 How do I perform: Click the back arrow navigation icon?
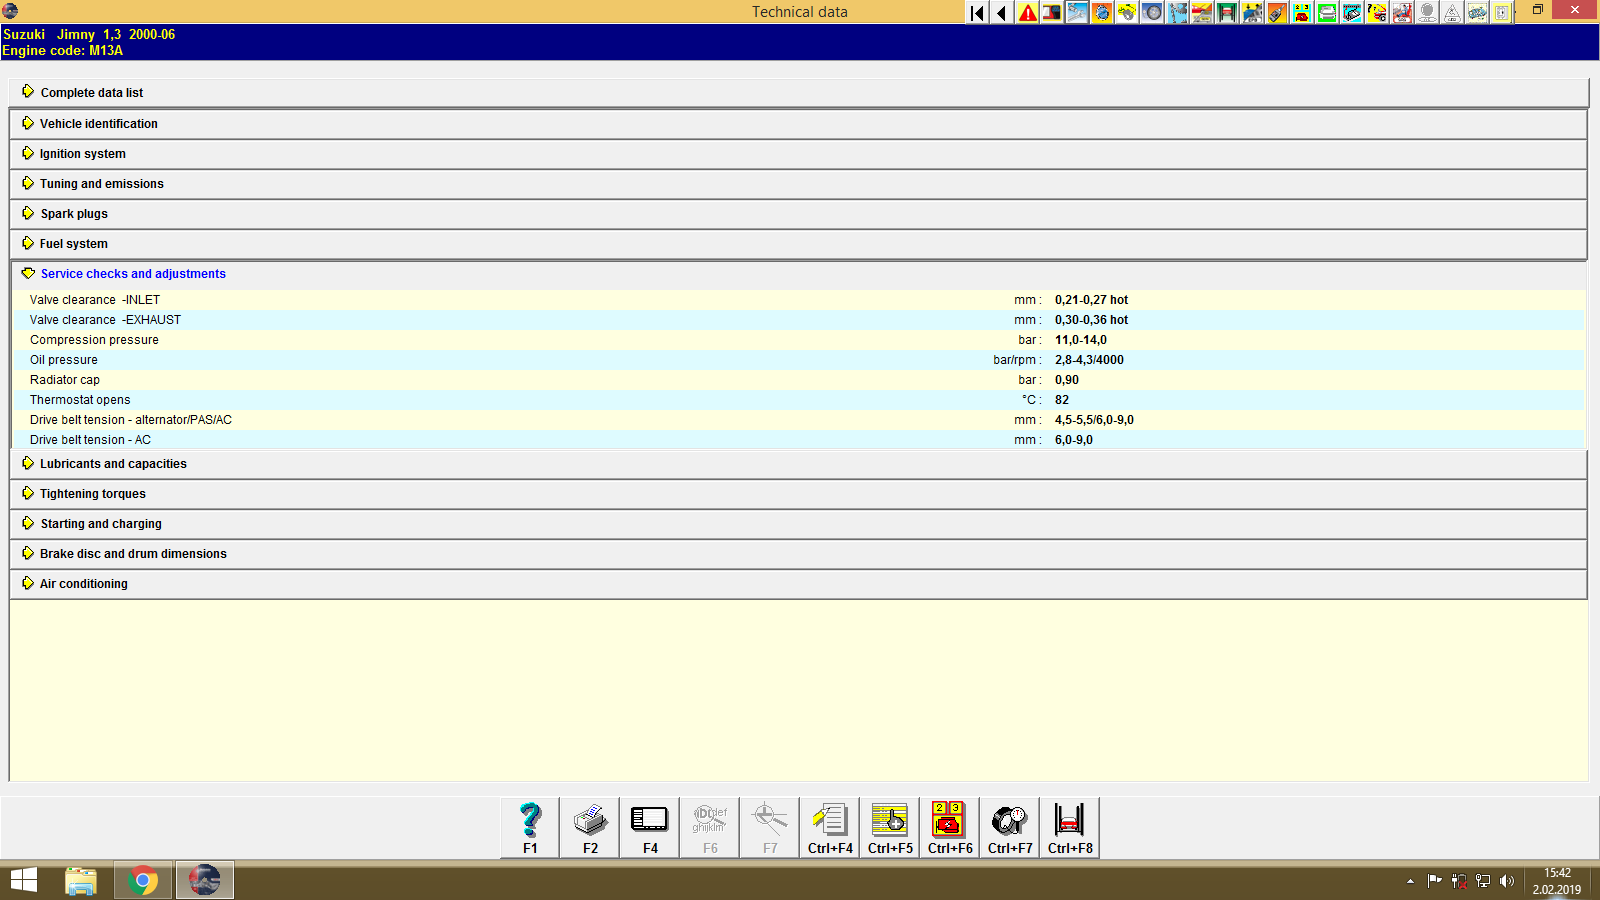(x=1000, y=13)
